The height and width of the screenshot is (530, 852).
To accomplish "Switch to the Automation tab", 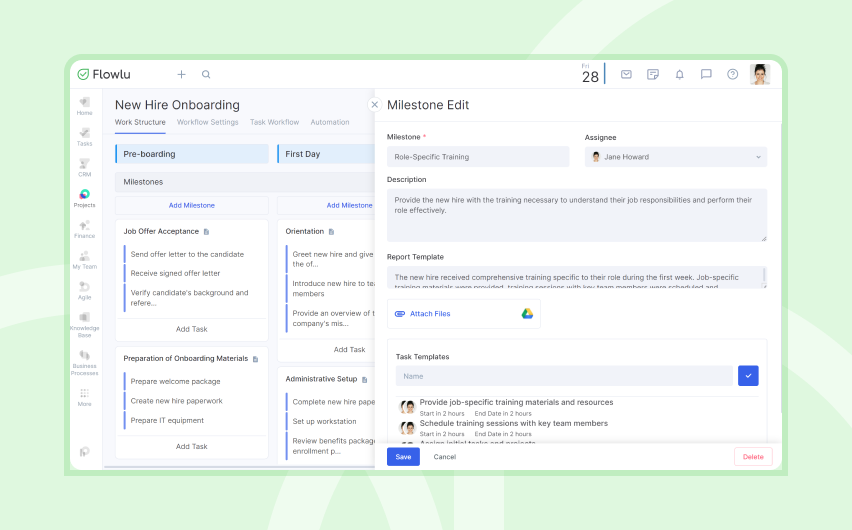I will (330, 122).
